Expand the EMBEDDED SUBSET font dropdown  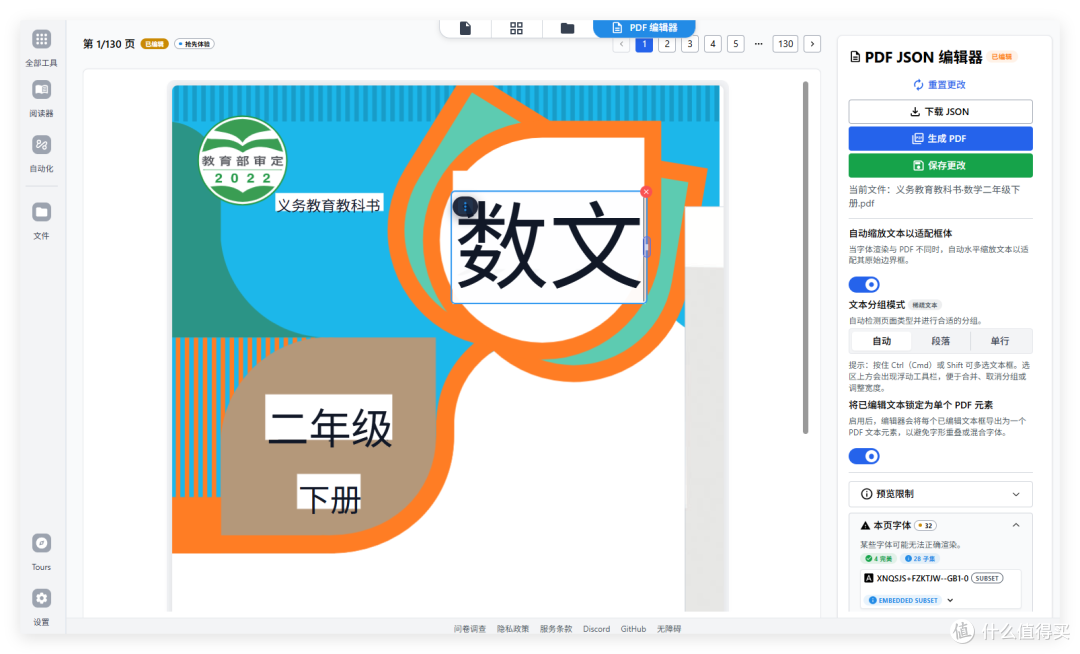point(951,600)
